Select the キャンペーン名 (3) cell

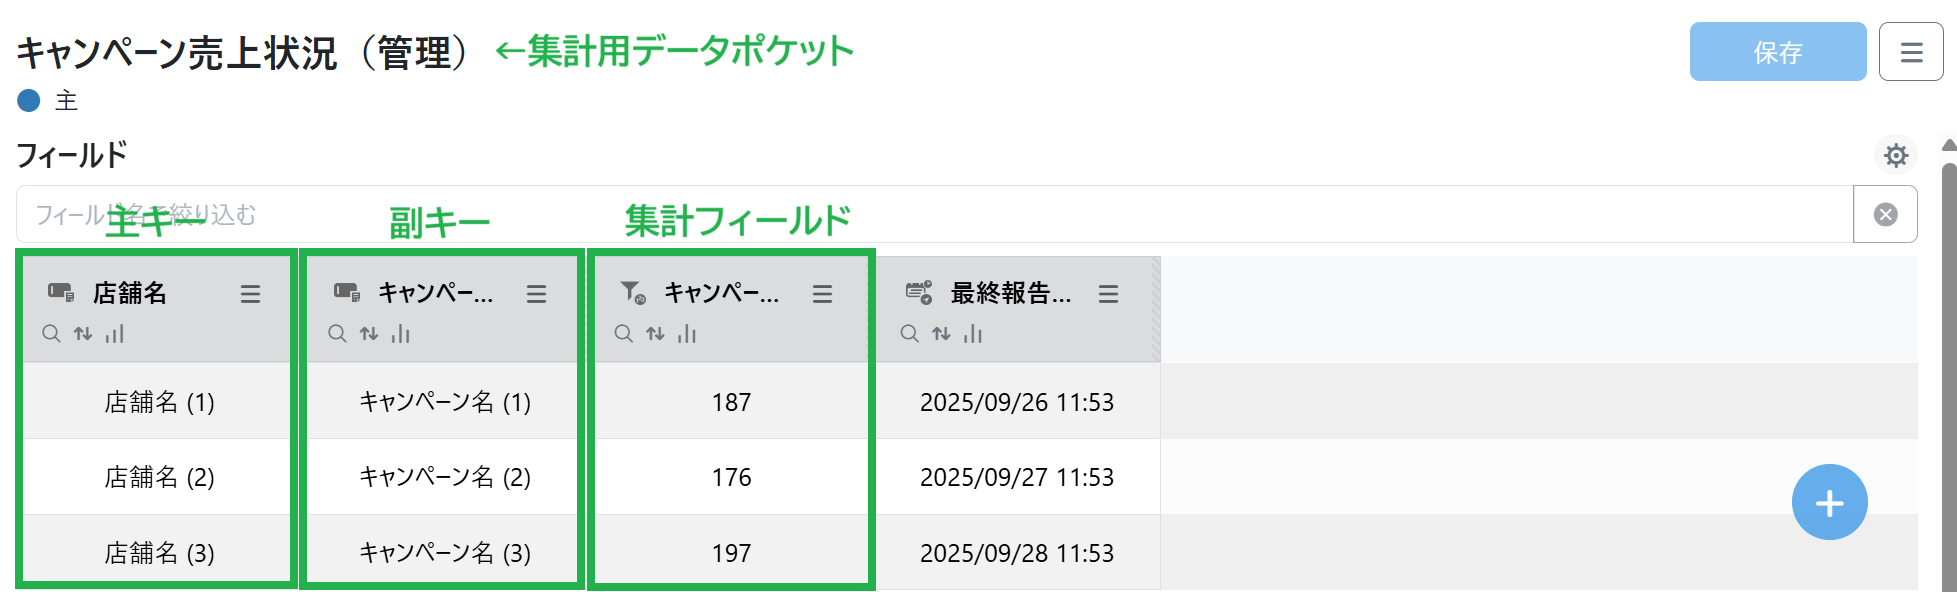(x=444, y=553)
